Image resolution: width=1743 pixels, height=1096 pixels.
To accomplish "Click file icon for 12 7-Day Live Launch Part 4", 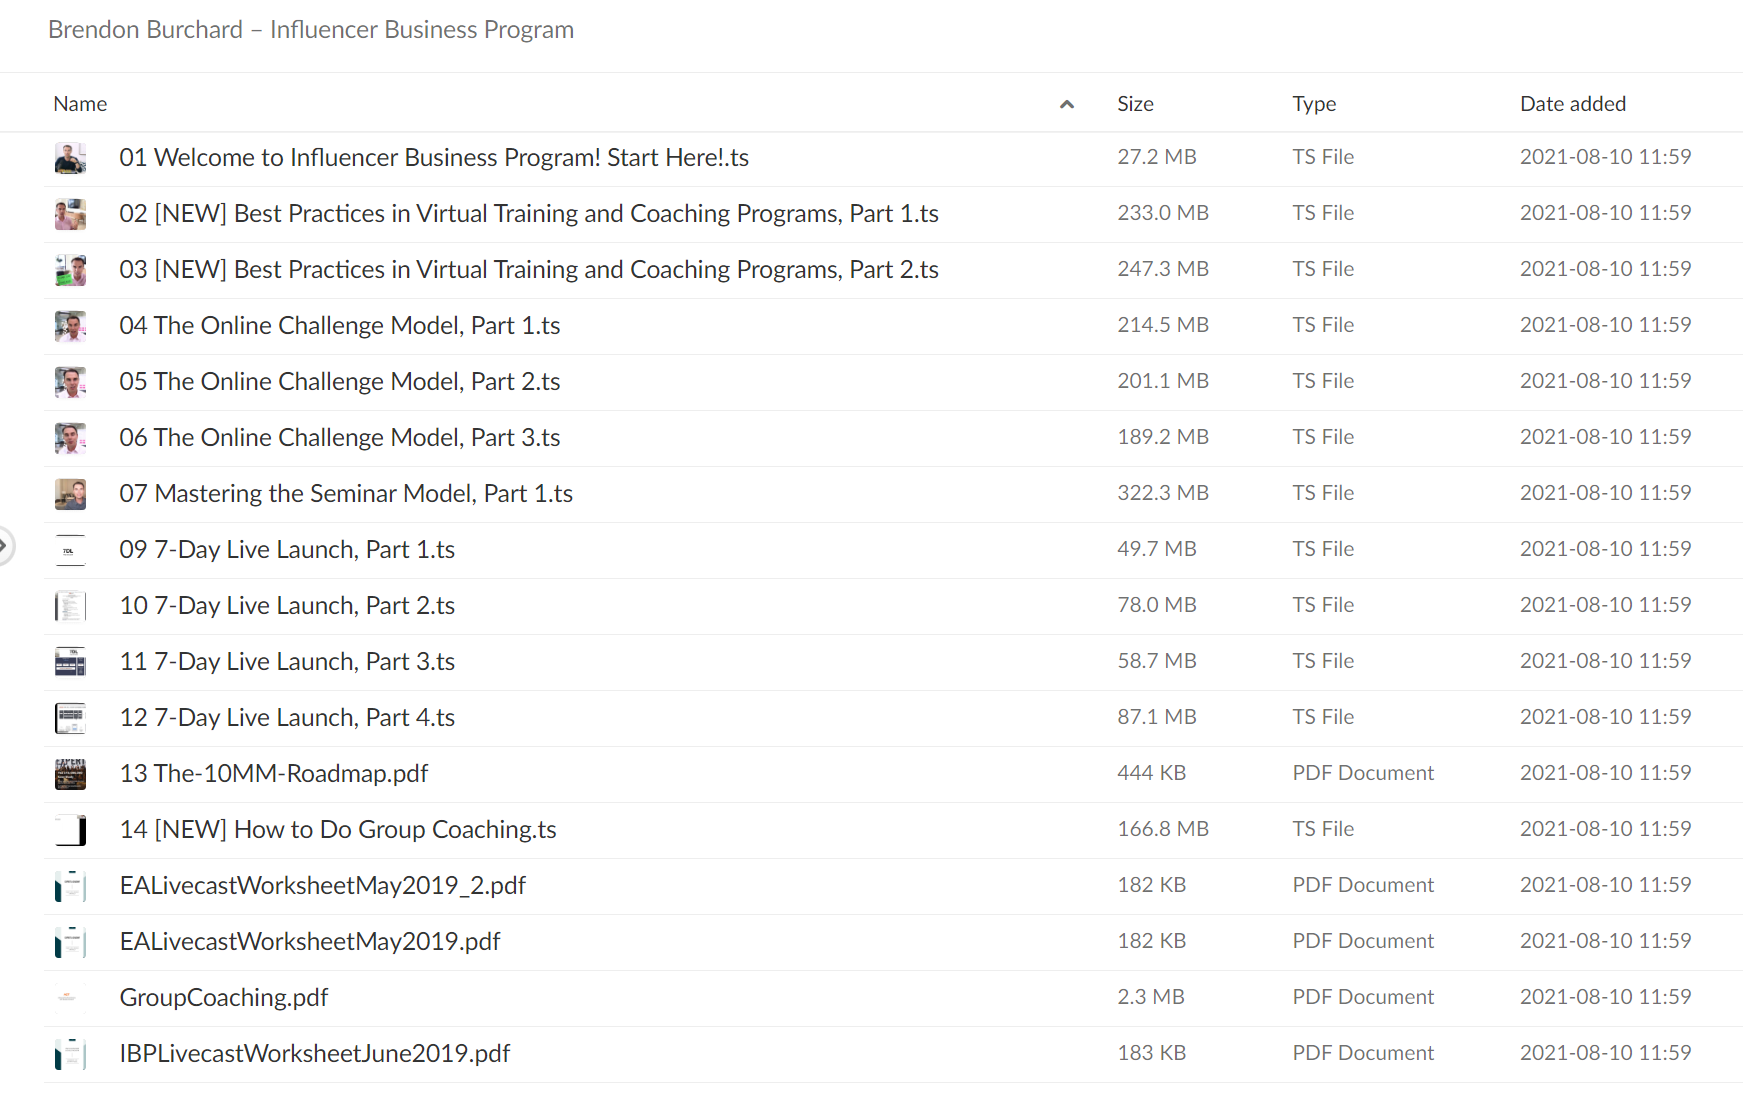I will pyautogui.click(x=70, y=718).
